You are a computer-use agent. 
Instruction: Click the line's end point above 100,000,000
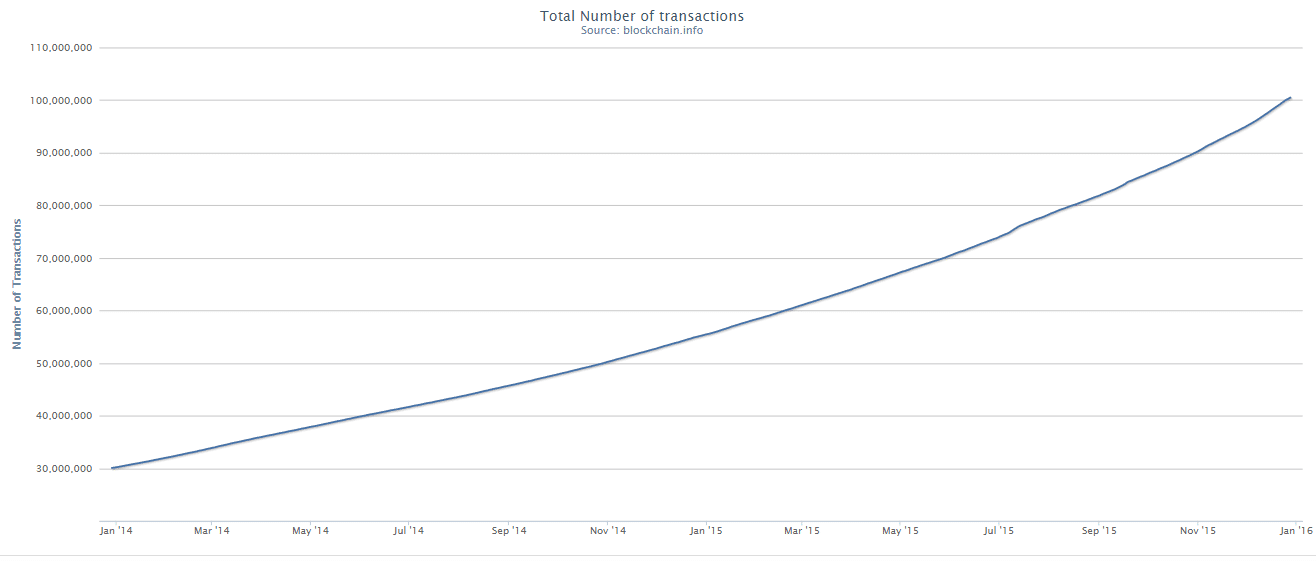(x=1290, y=98)
